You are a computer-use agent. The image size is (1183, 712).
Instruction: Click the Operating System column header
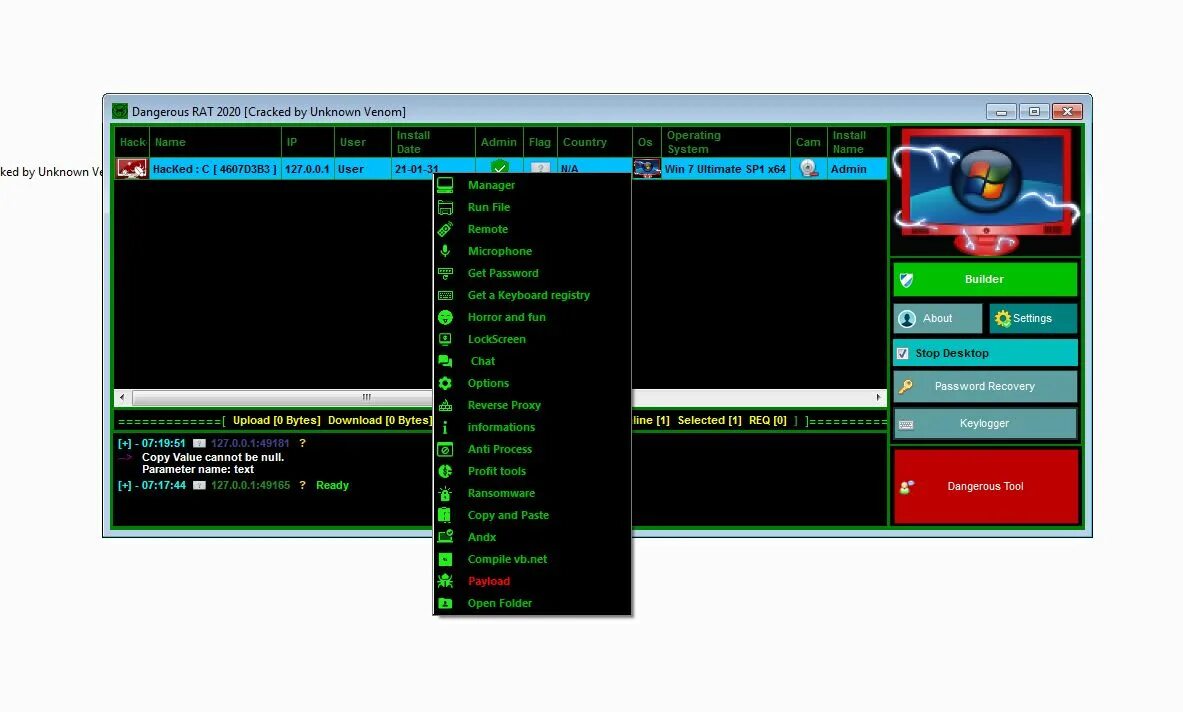click(x=726, y=142)
